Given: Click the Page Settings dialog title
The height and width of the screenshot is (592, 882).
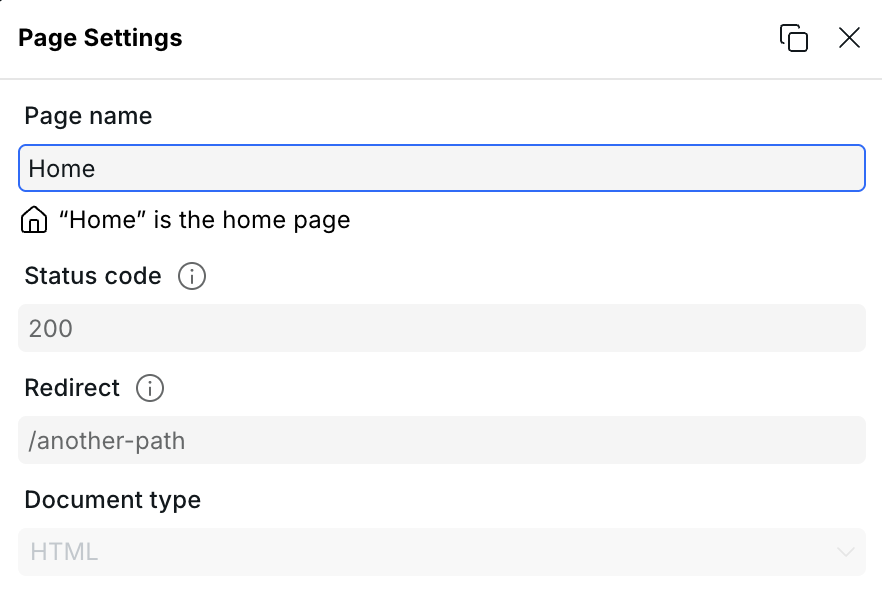Looking at the screenshot, I should (100, 38).
